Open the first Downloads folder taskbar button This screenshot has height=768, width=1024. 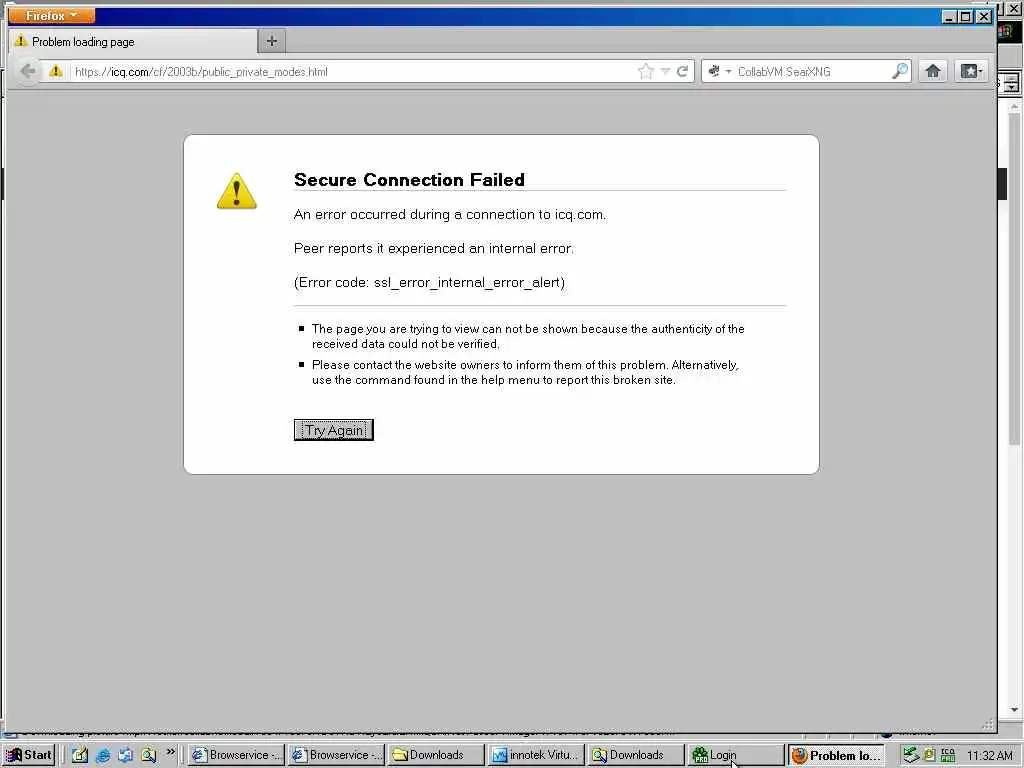pyautogui.click(x=437, y=755)
